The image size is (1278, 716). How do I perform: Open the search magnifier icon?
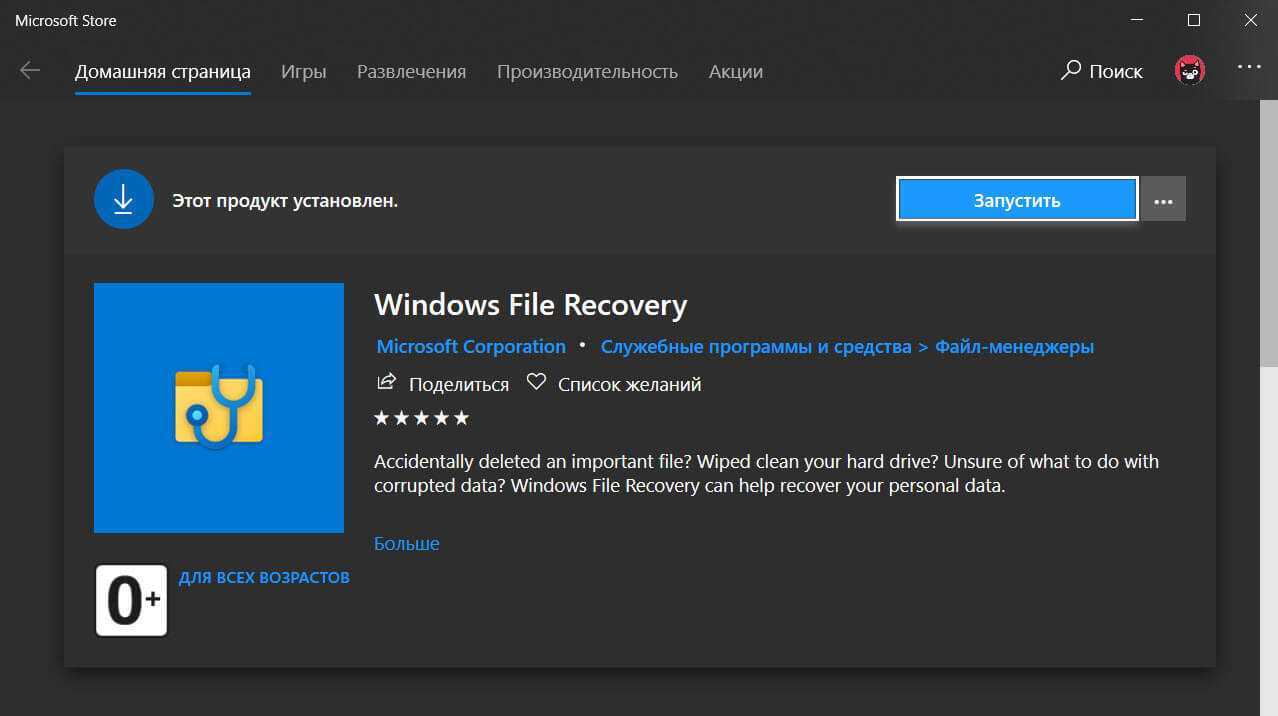(x=1071, y=71)
